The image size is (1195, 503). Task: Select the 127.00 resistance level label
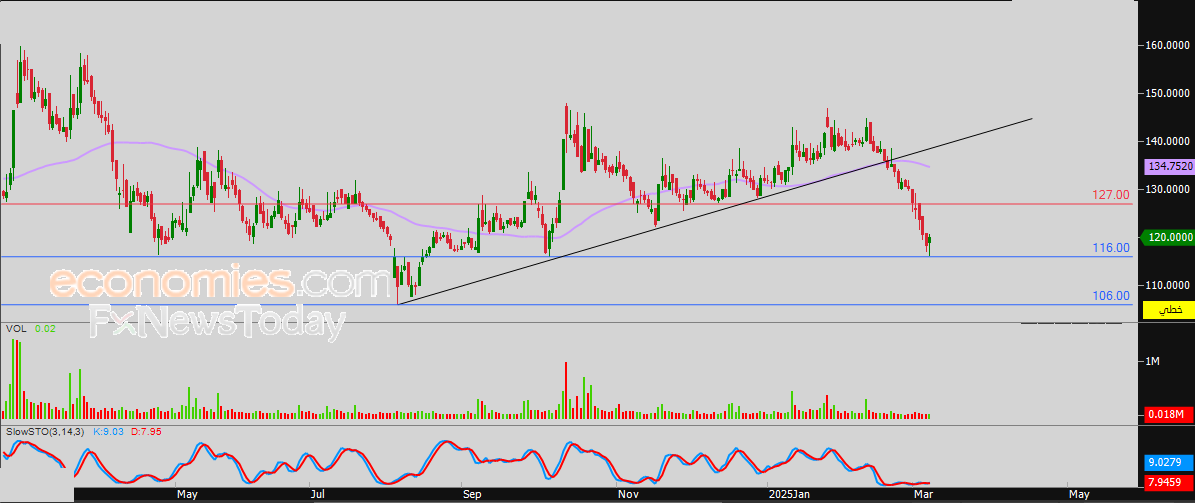point(1111,195)
